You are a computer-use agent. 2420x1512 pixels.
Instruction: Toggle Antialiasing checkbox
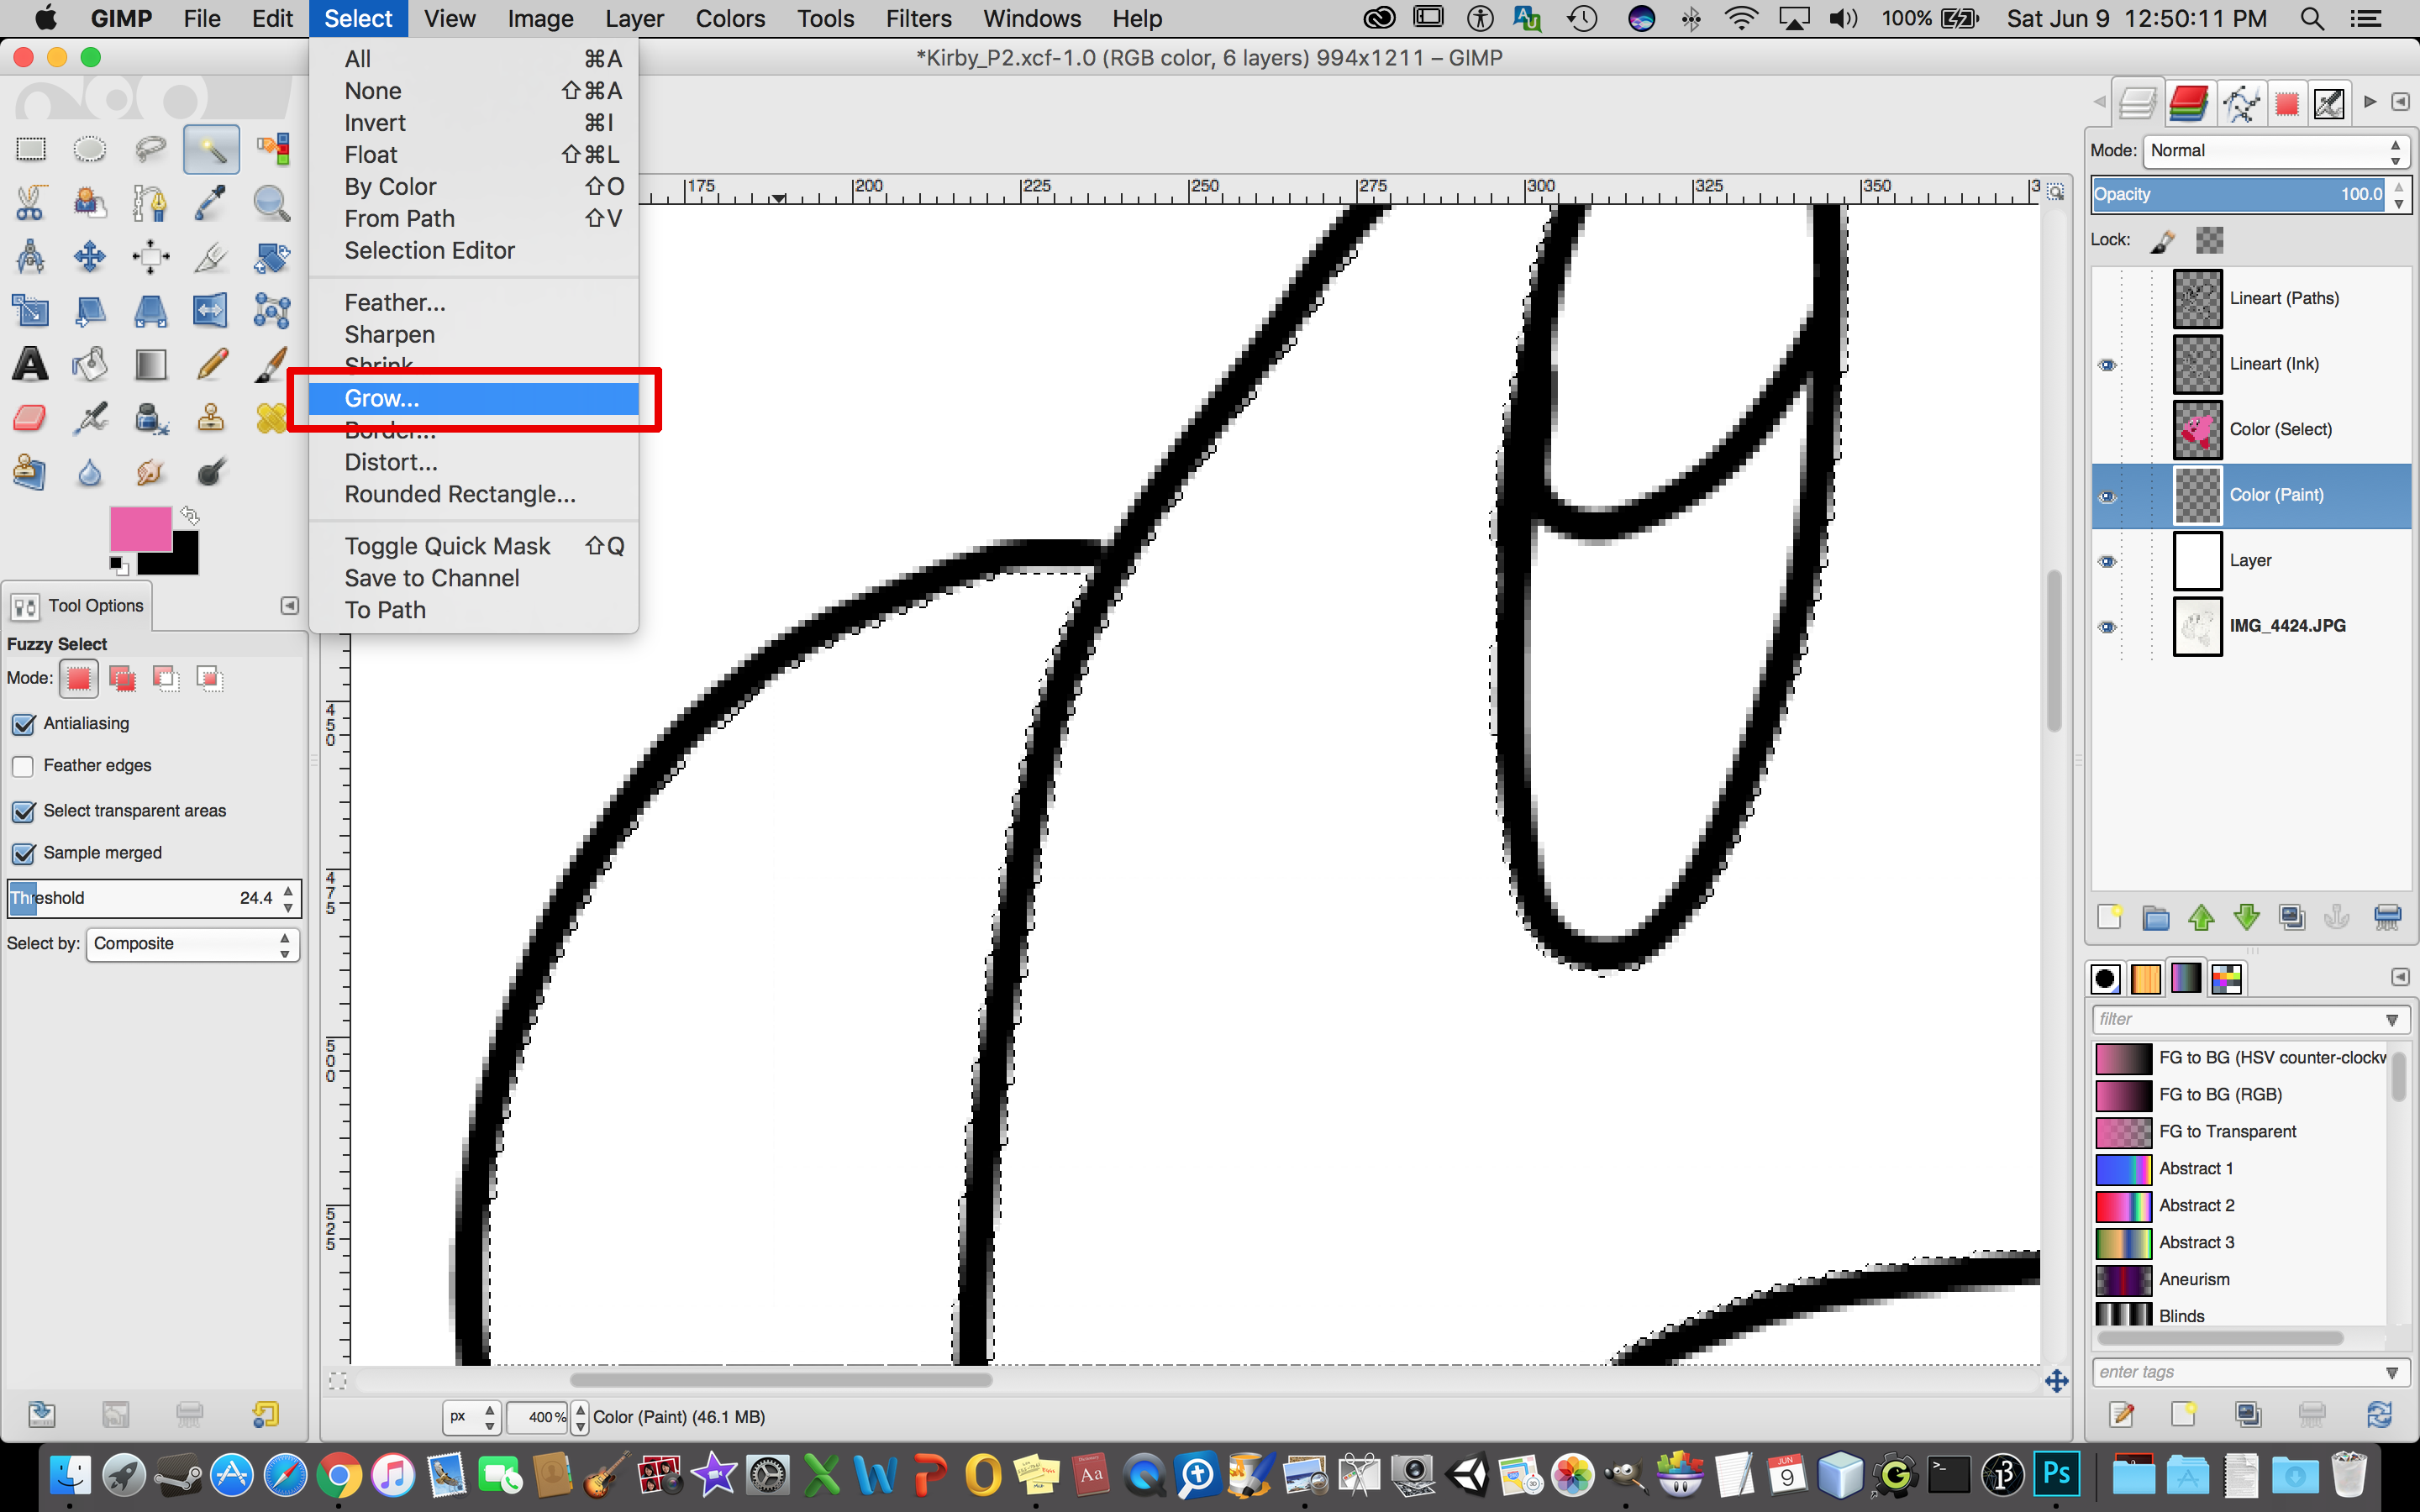23,724
